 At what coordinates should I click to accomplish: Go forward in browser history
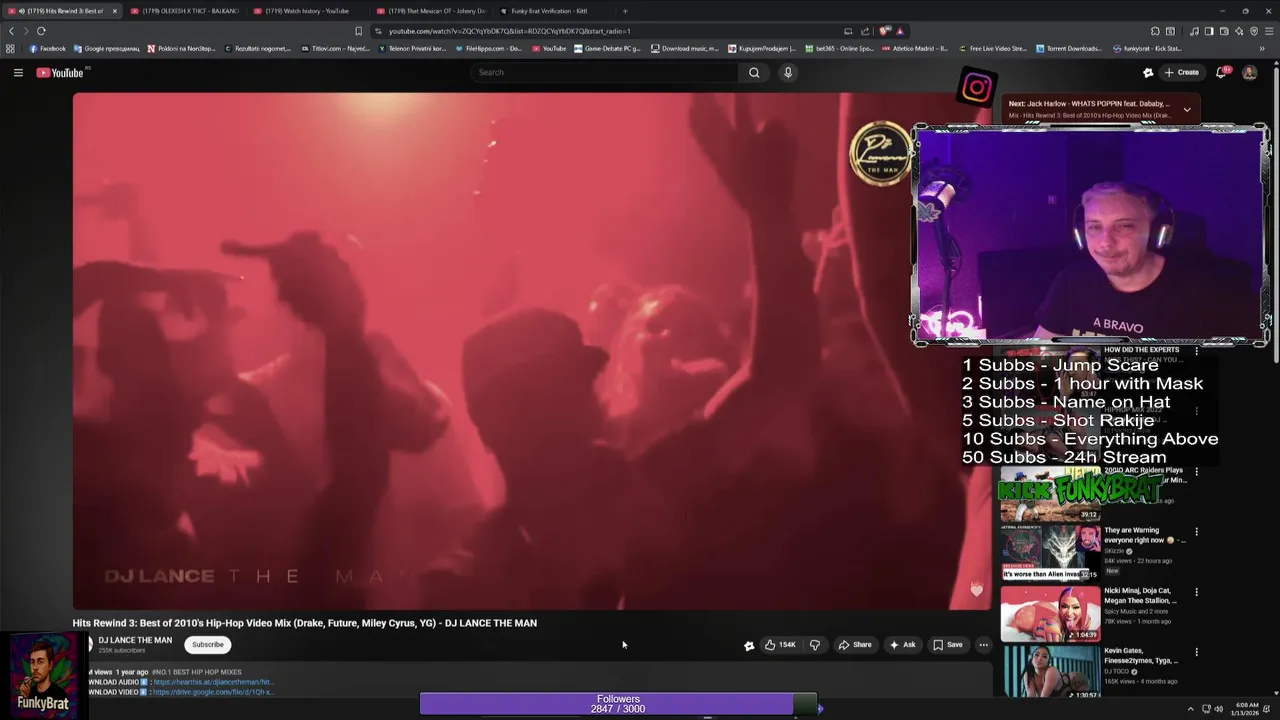click(x=26, y=31)
